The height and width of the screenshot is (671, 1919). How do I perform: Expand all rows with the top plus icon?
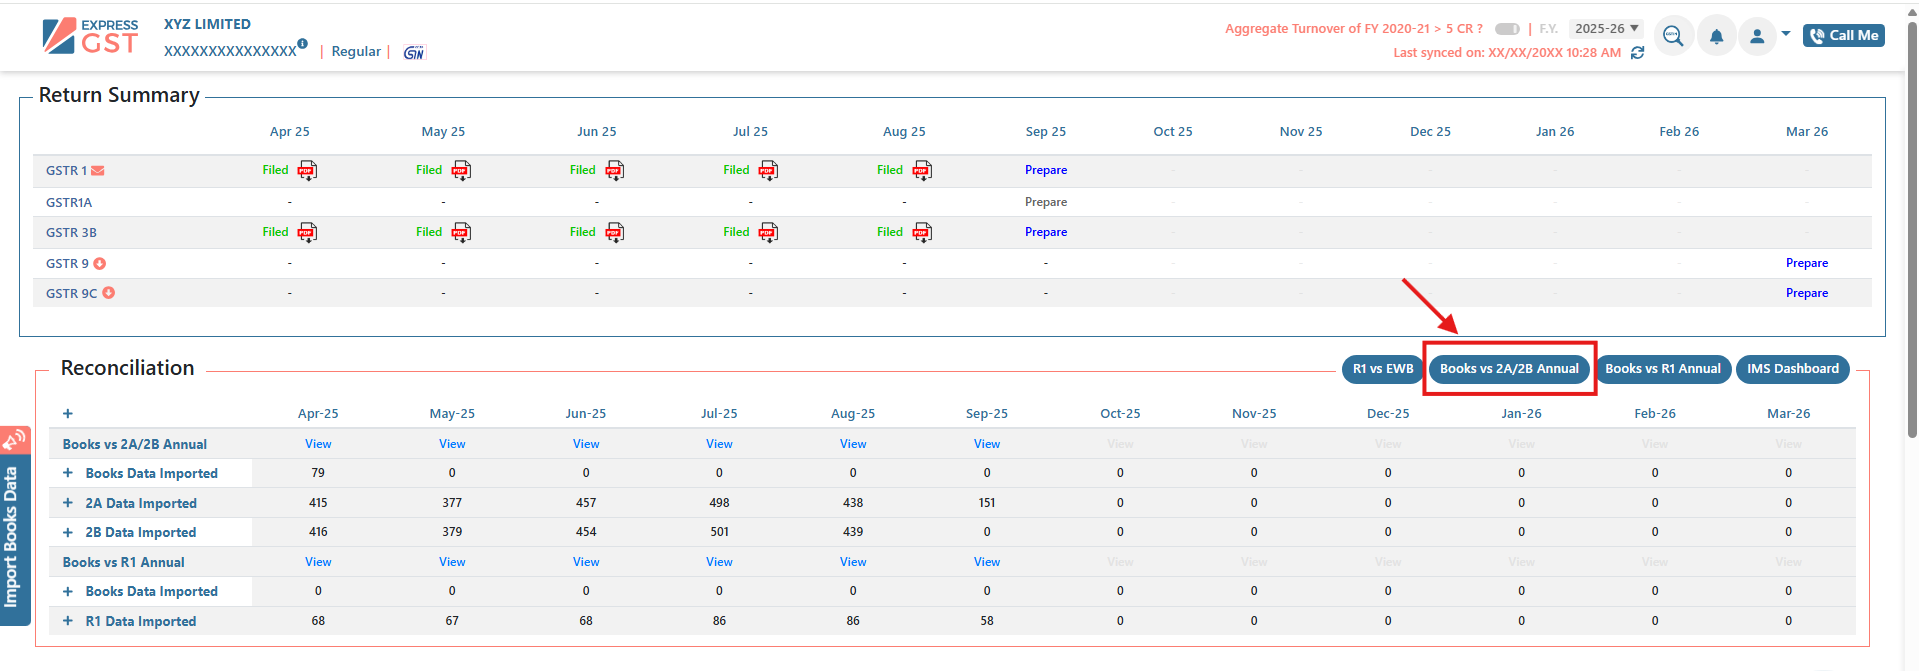(68, 414)
